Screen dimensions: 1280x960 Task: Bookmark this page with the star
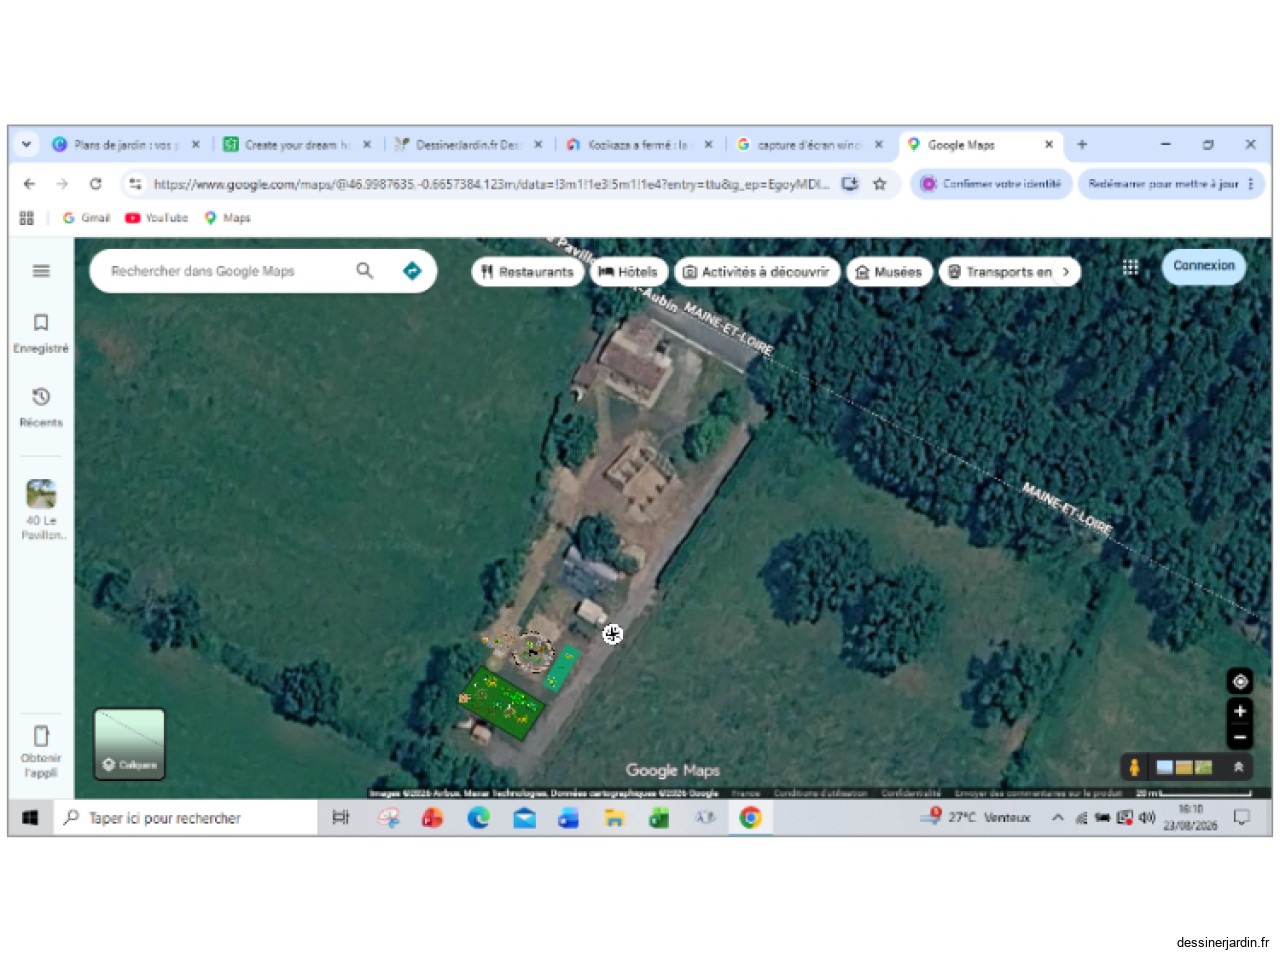[880, 184]
